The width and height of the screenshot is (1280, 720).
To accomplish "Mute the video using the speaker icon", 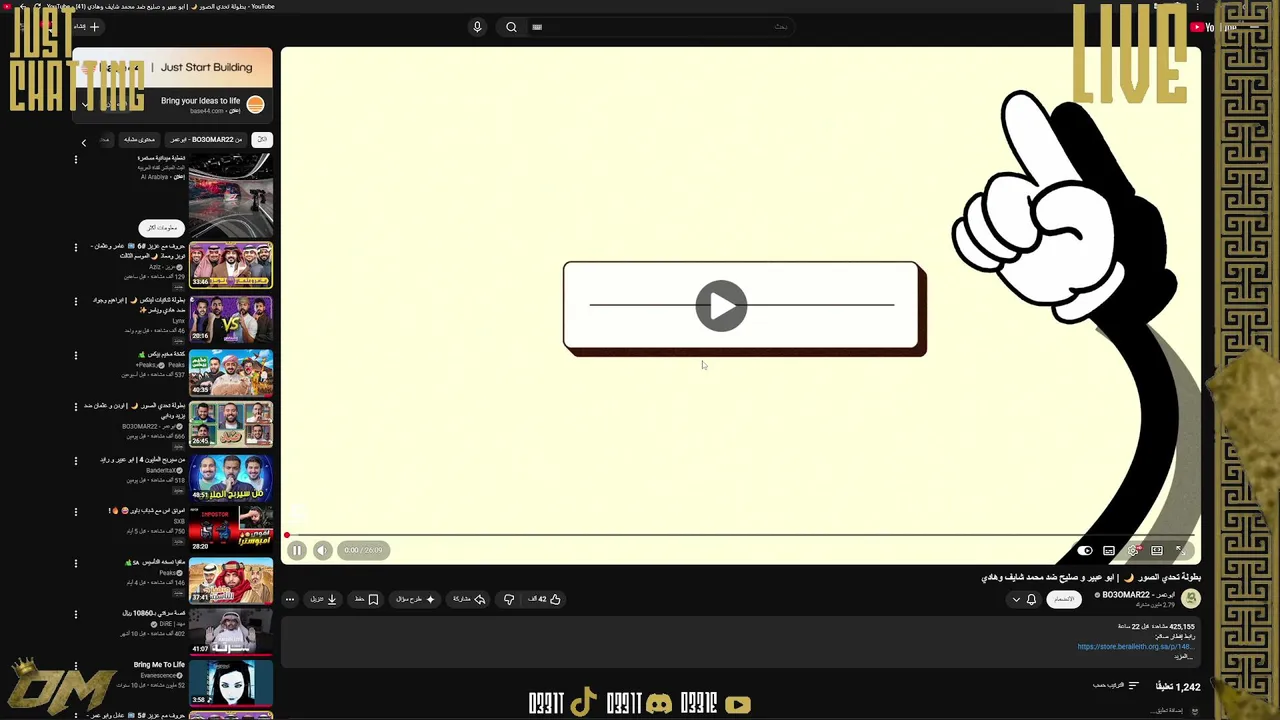I will point(322,550).
